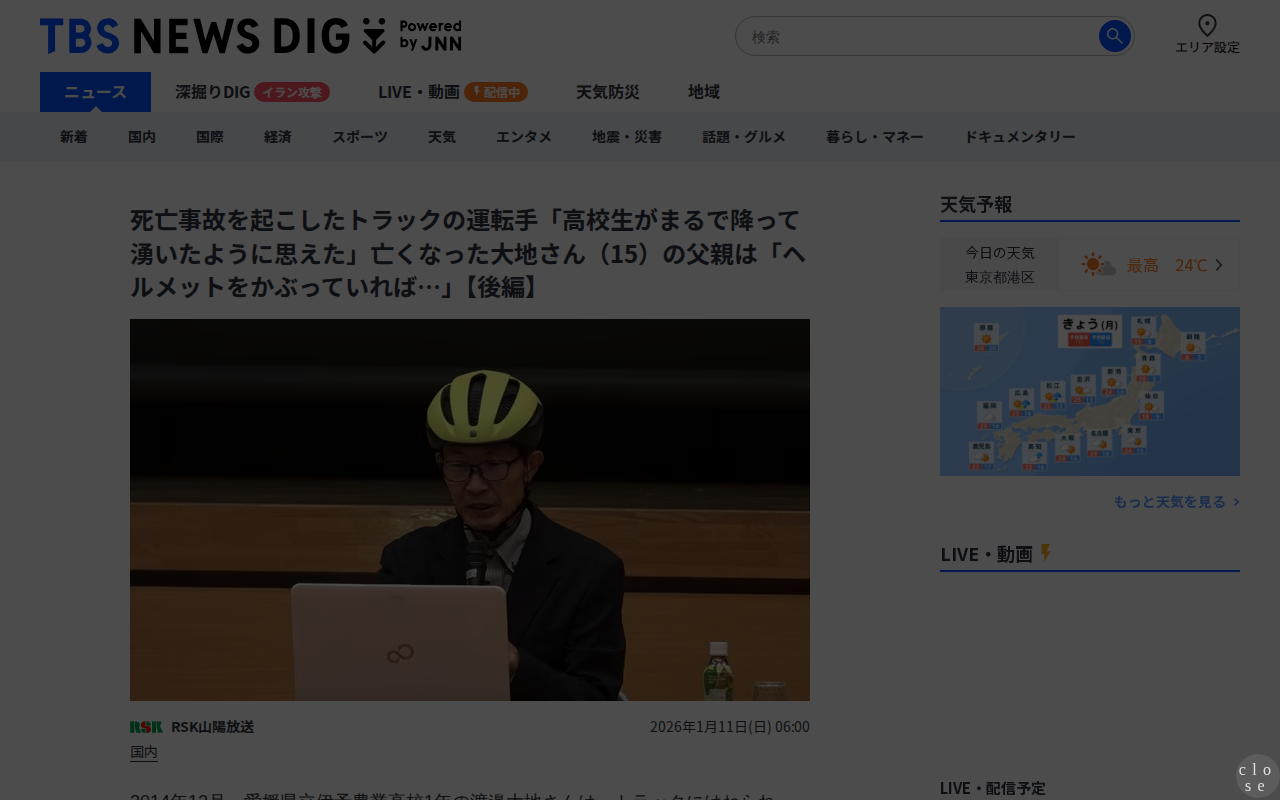Go to 天気 category in sub navigation
This screenshot has height=800, width=1280.
[x=442, y=137]
